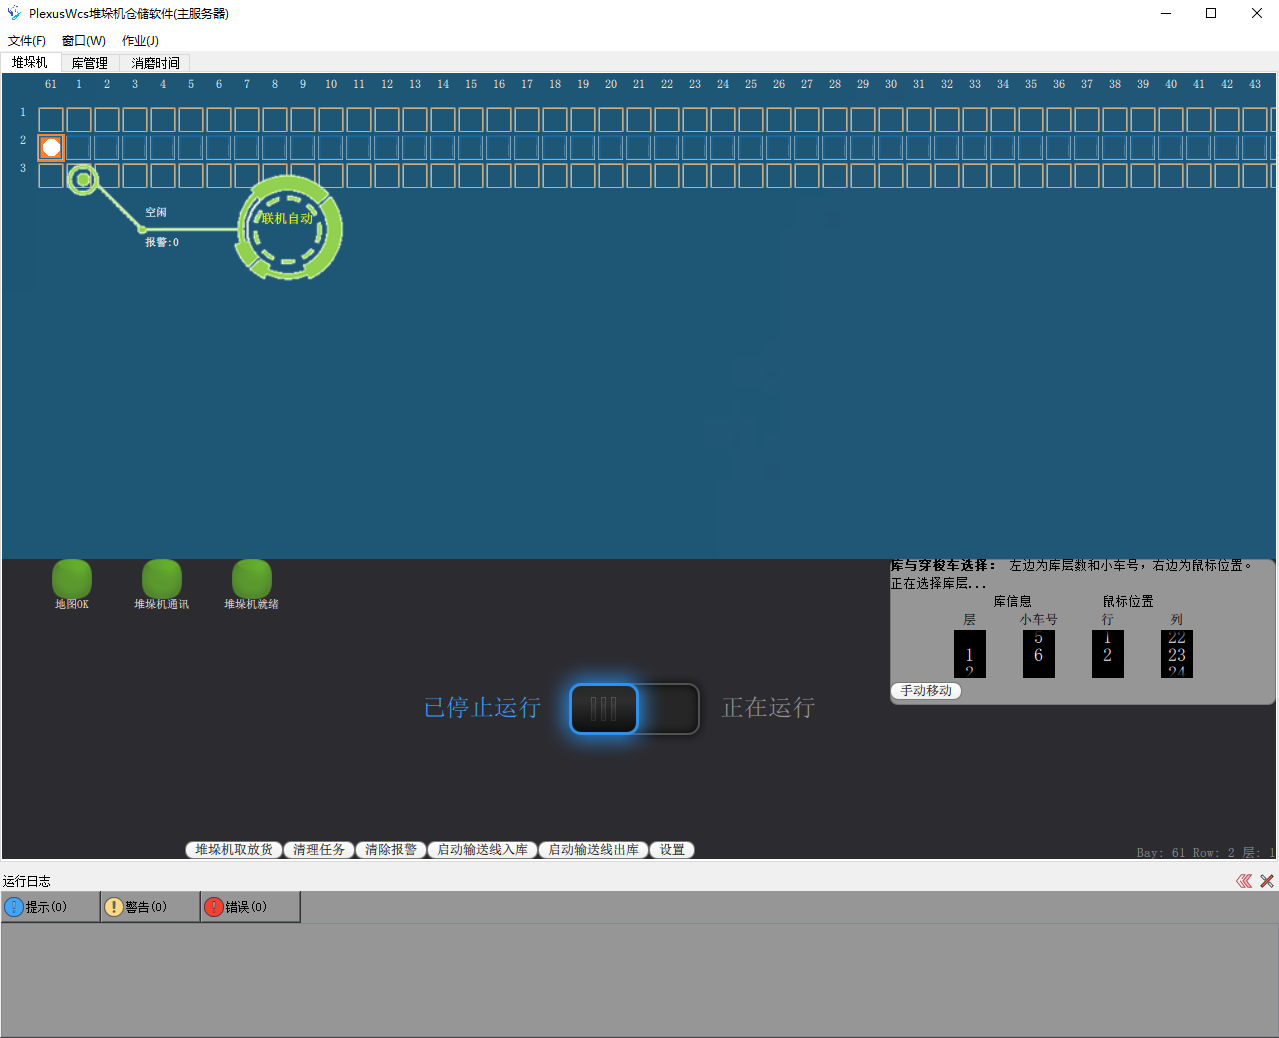Select storage cell at row 3 column 61
This screenshot has height=1038, width=1279.
tap(51, 176)
